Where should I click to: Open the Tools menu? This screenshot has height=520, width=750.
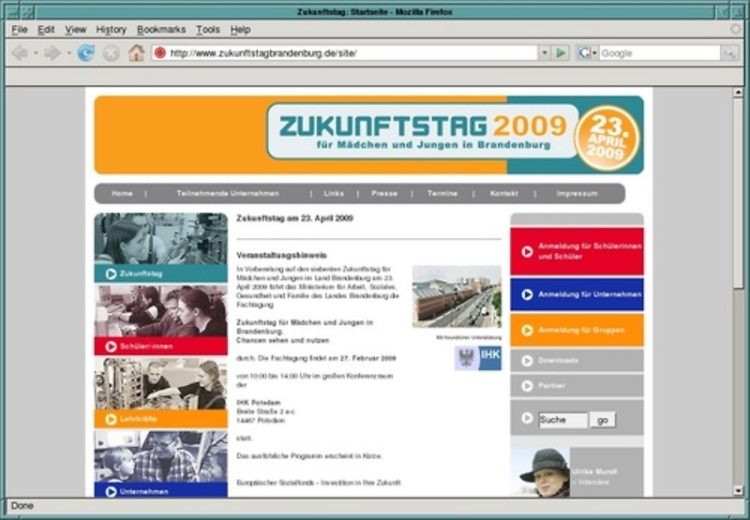click(208, 30)
